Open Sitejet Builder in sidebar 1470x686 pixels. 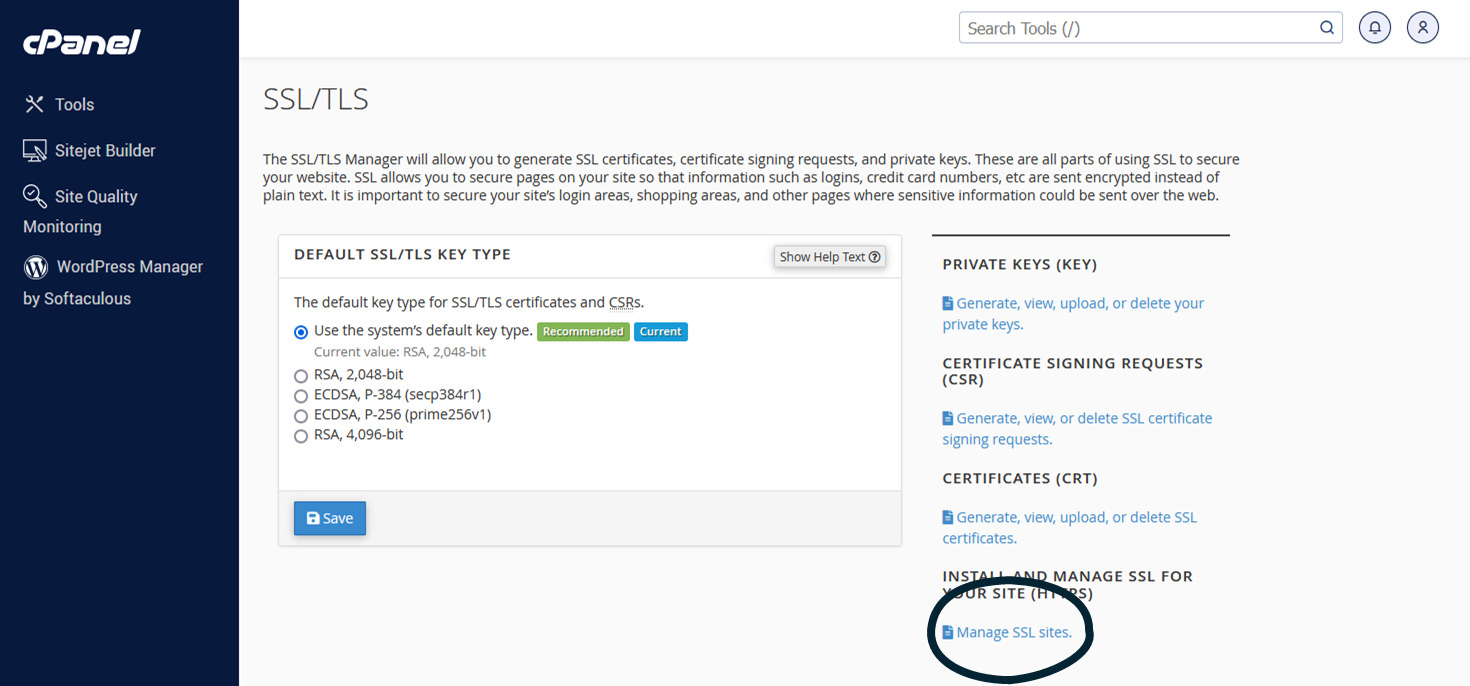(x=90, y=150)
